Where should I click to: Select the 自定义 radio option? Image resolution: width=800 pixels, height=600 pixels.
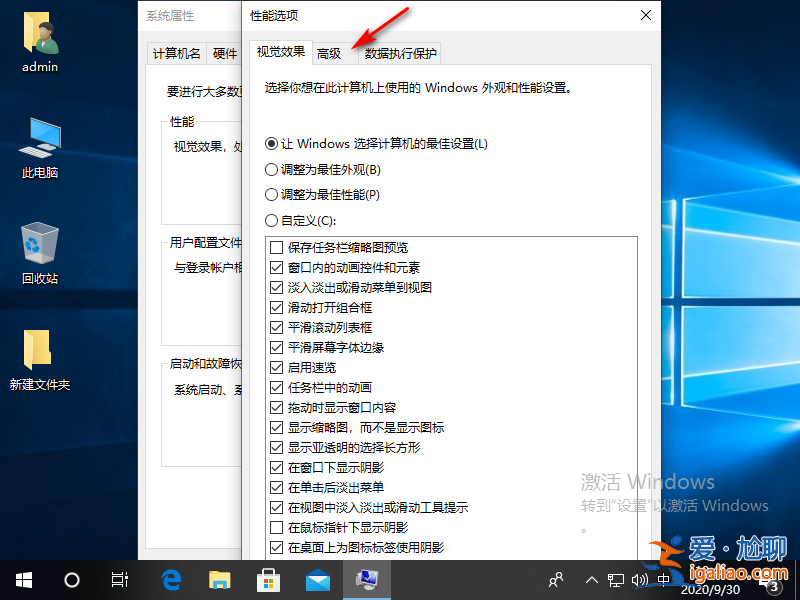[270, 221]
